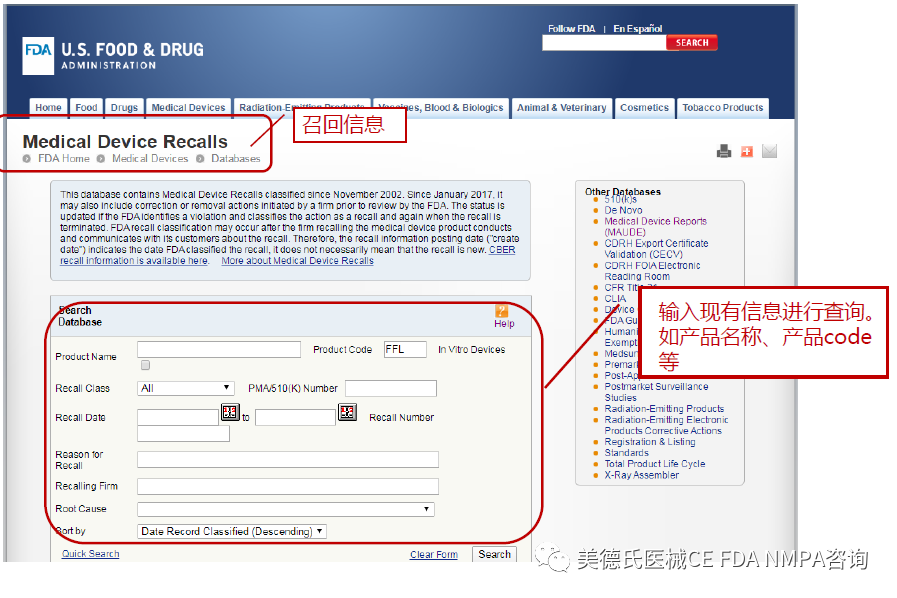This screenshot has height=598, width=897.
Task: Click the envelope email icon
Action: click(769, 152)
